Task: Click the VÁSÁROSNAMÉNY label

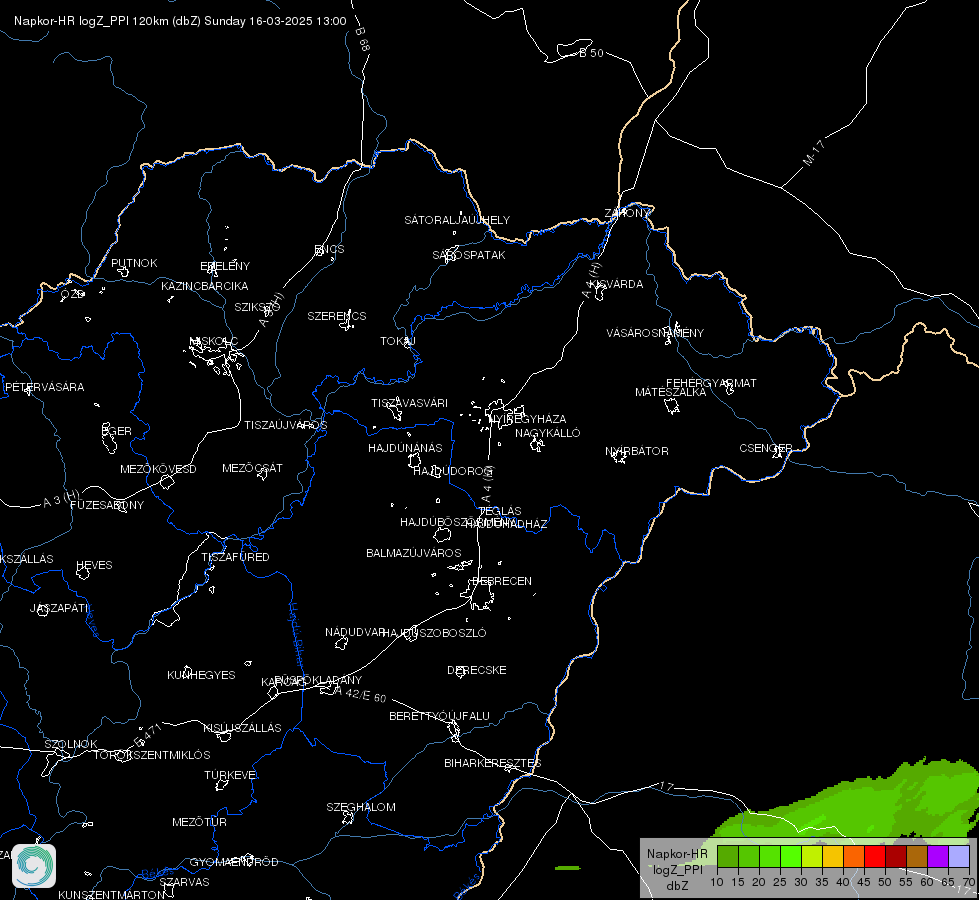Action: coord(655,333)
